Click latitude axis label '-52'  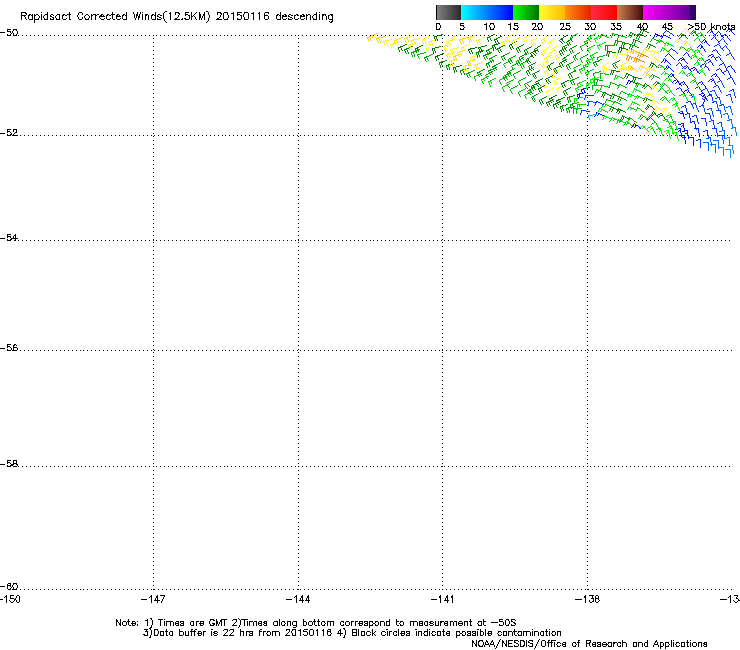[9, 133]
